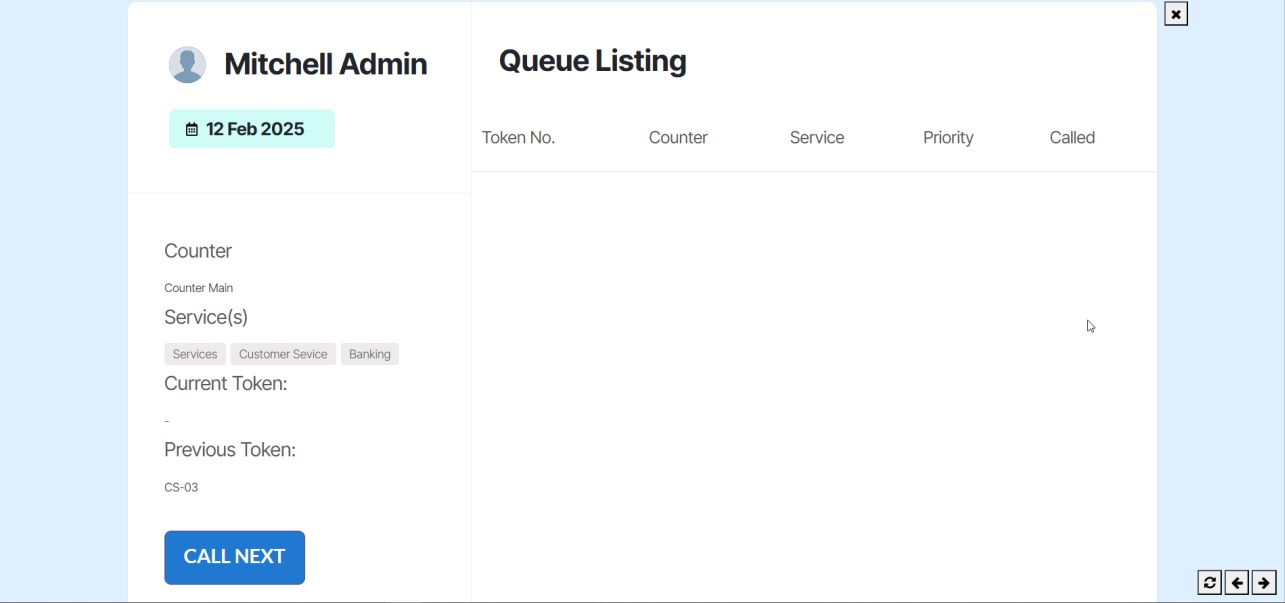
Task: Click the Mitchell Admin name text
Action: pyautogui.click(x=325, y=64)
